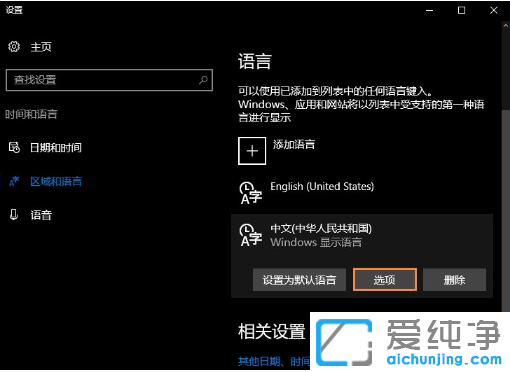This screenshot has height=372, width=510.
Task: Go to 主页 in the sidebar
Action: [41, 47]
